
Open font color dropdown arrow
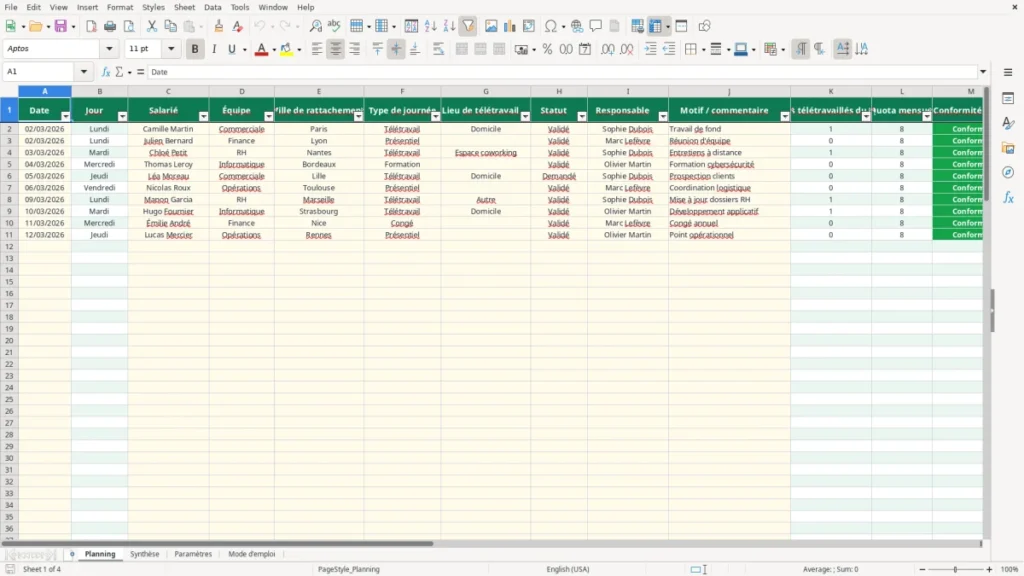point(274,50)
